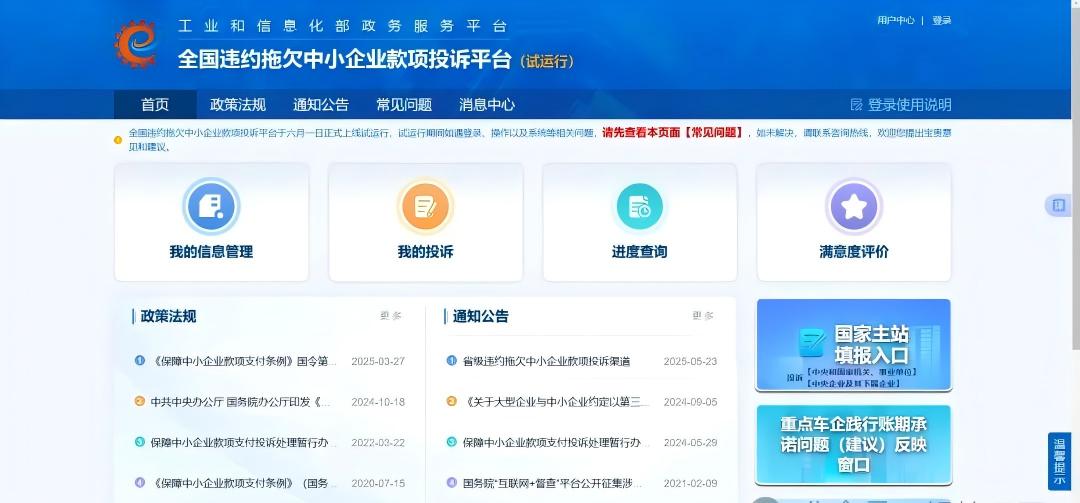Click the 登录 link at top right

(941, 20)
